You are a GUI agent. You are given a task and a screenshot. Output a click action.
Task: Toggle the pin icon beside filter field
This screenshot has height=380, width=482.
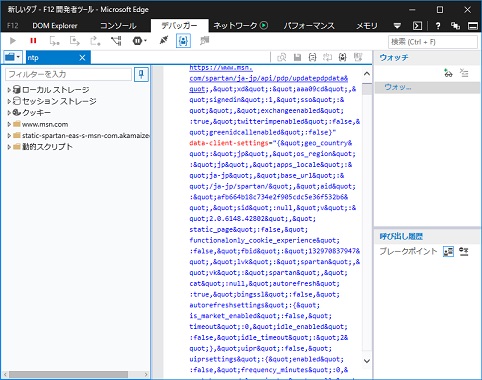tap(141, 74)
